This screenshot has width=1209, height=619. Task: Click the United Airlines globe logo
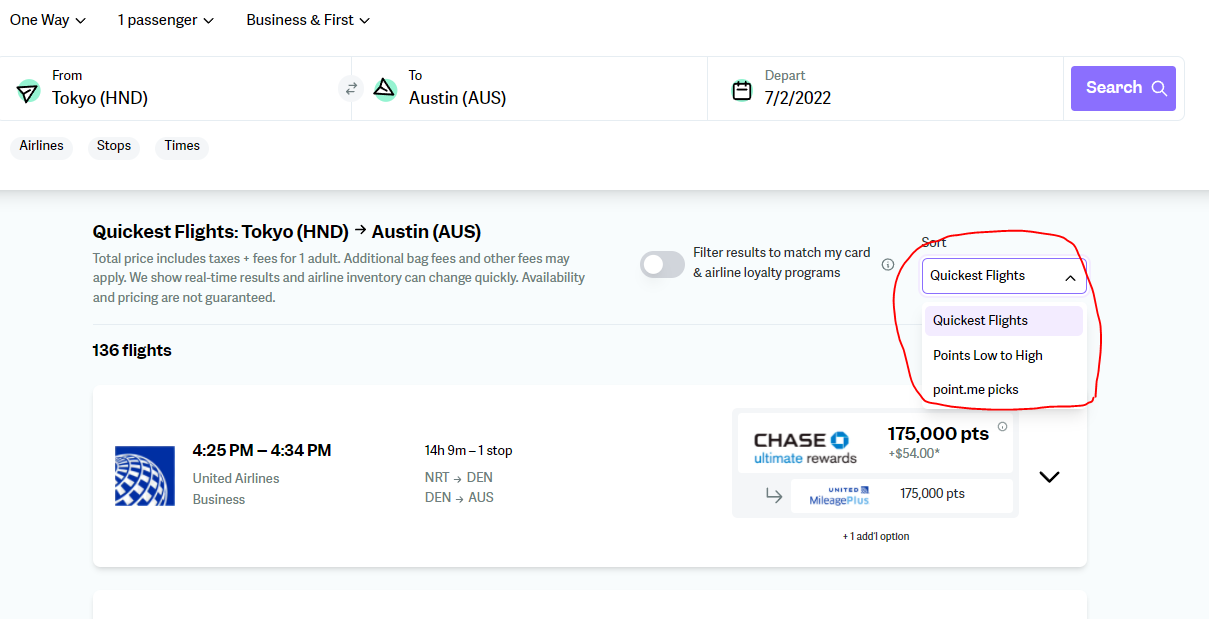144,478
